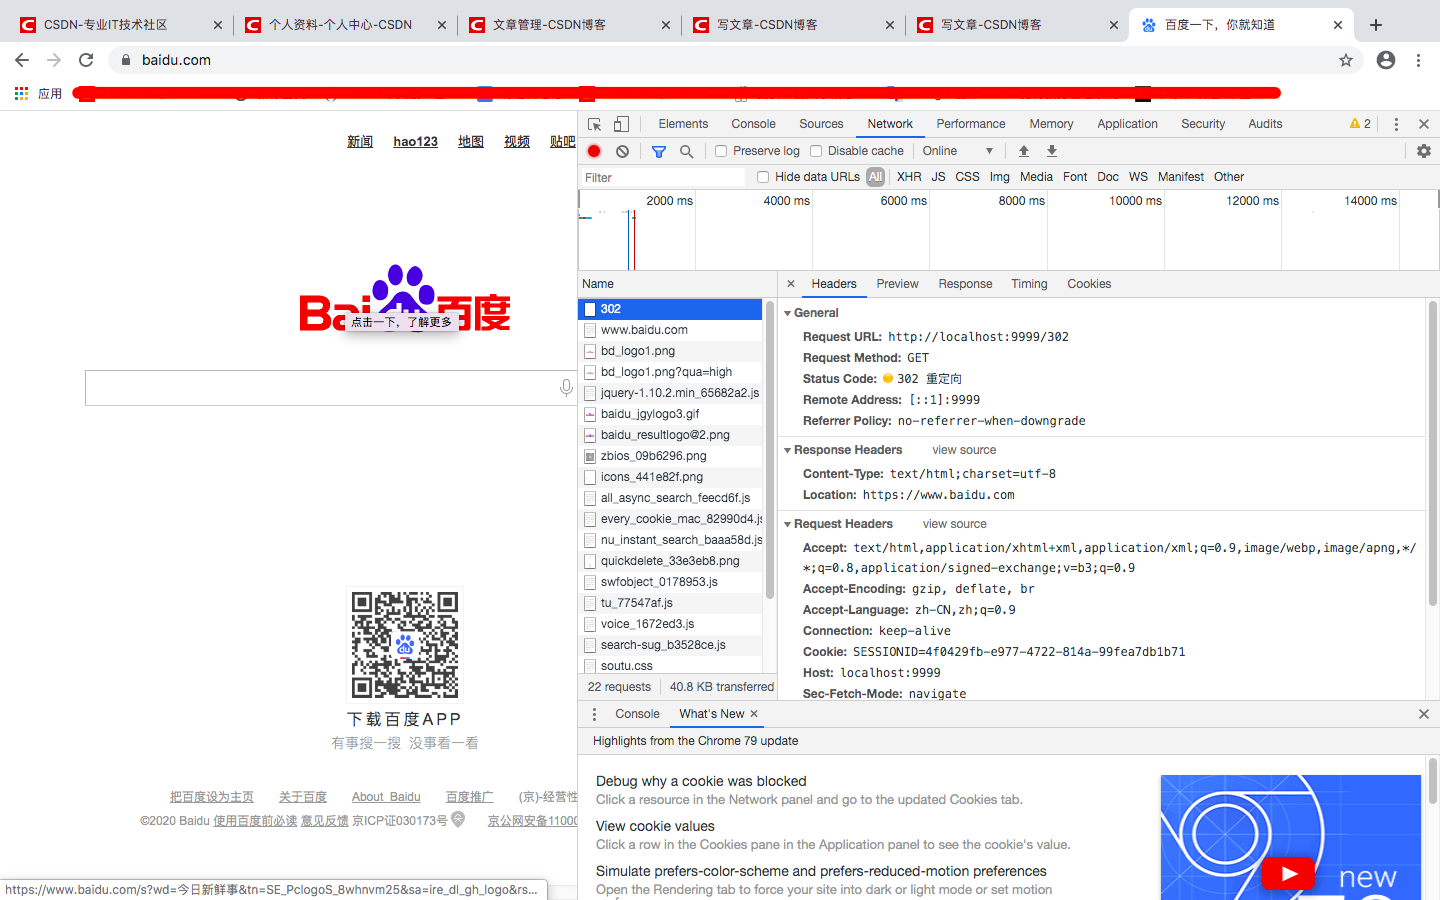Screen dimensions: 1440x900
Task: Close the whole DevTools panel
Action: point(1424,124)
